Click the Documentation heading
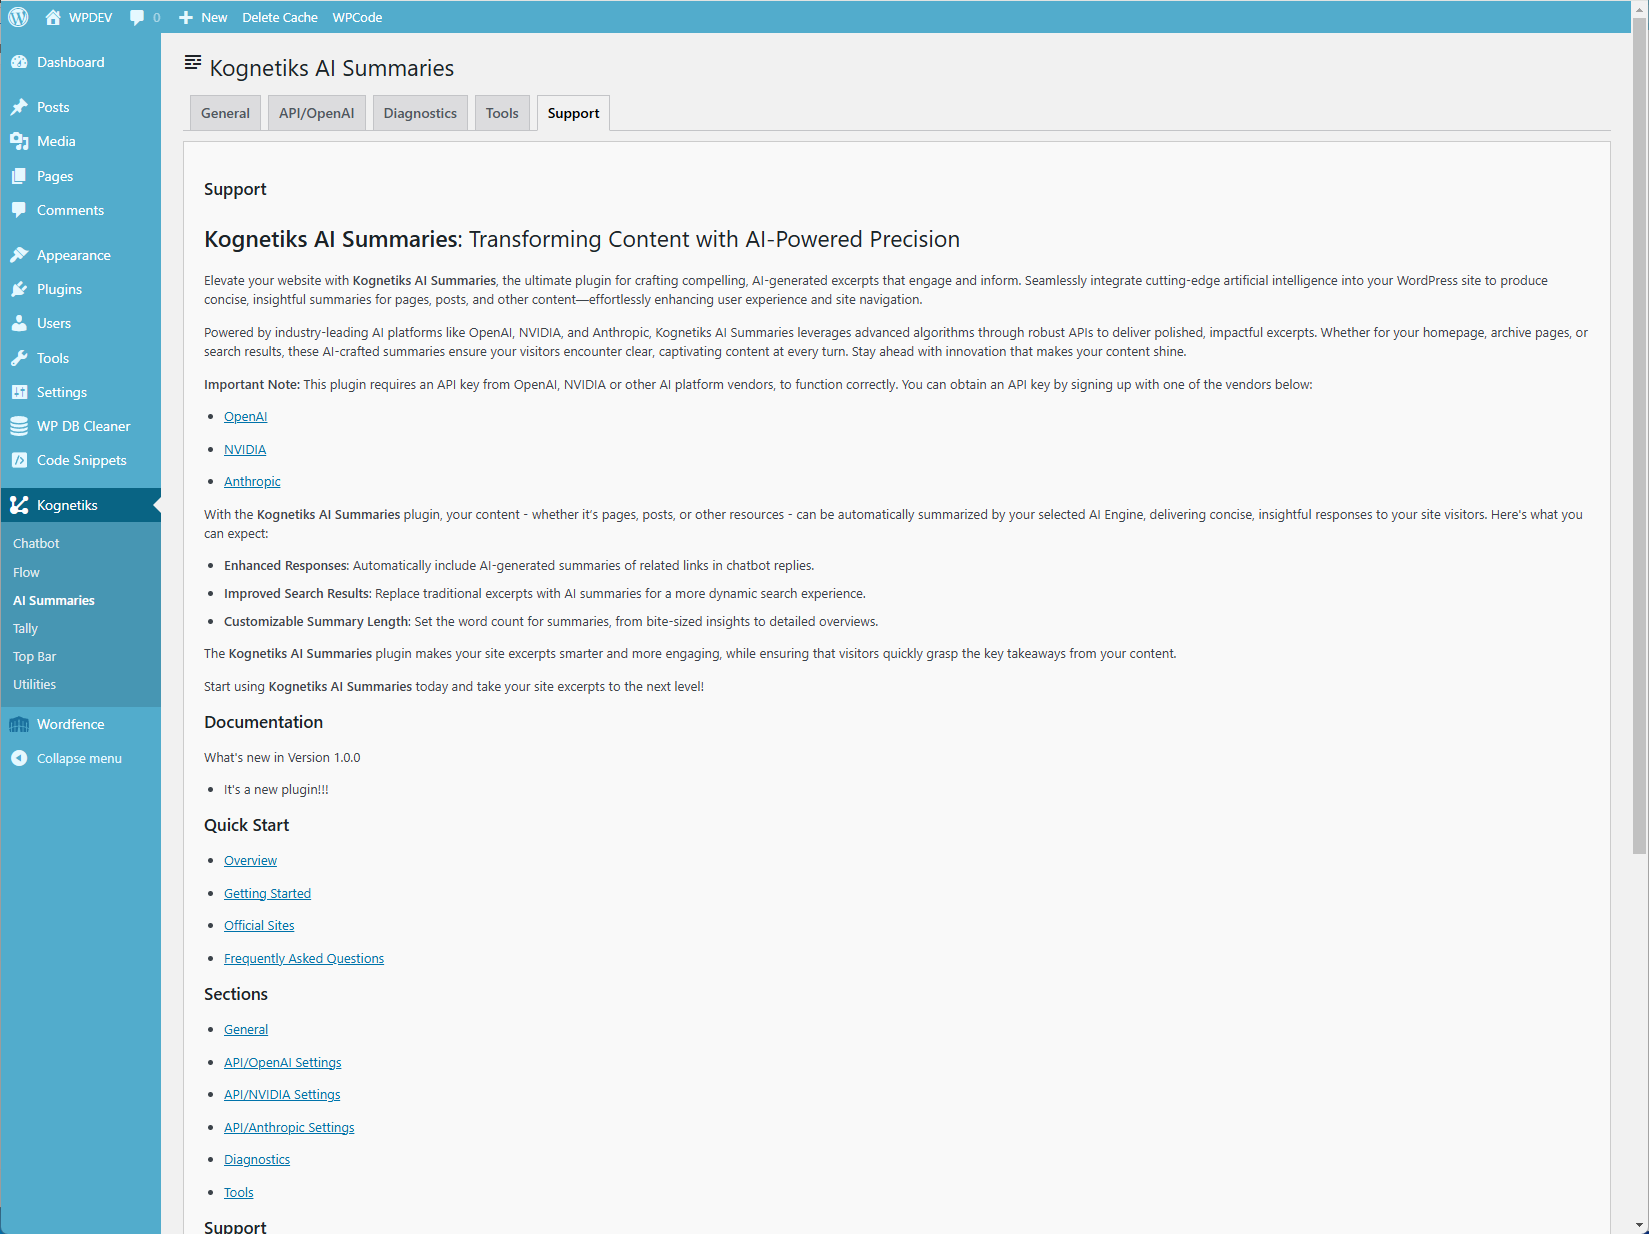The image size is (1649, 1234). (263, 722)
